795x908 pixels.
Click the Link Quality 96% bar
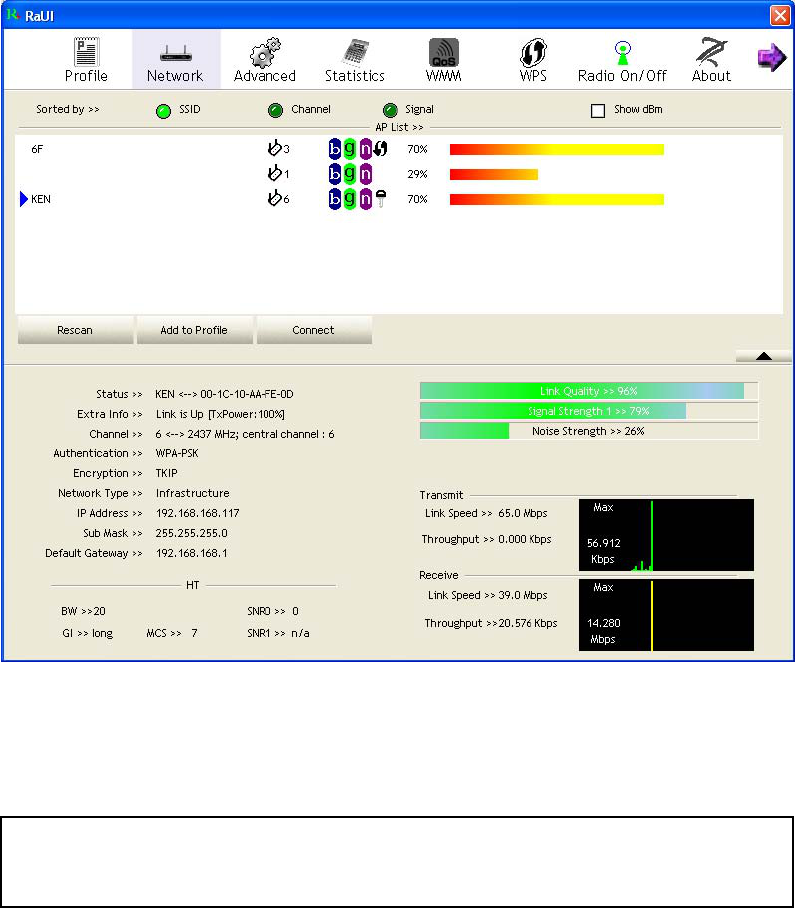click(588, 391)
